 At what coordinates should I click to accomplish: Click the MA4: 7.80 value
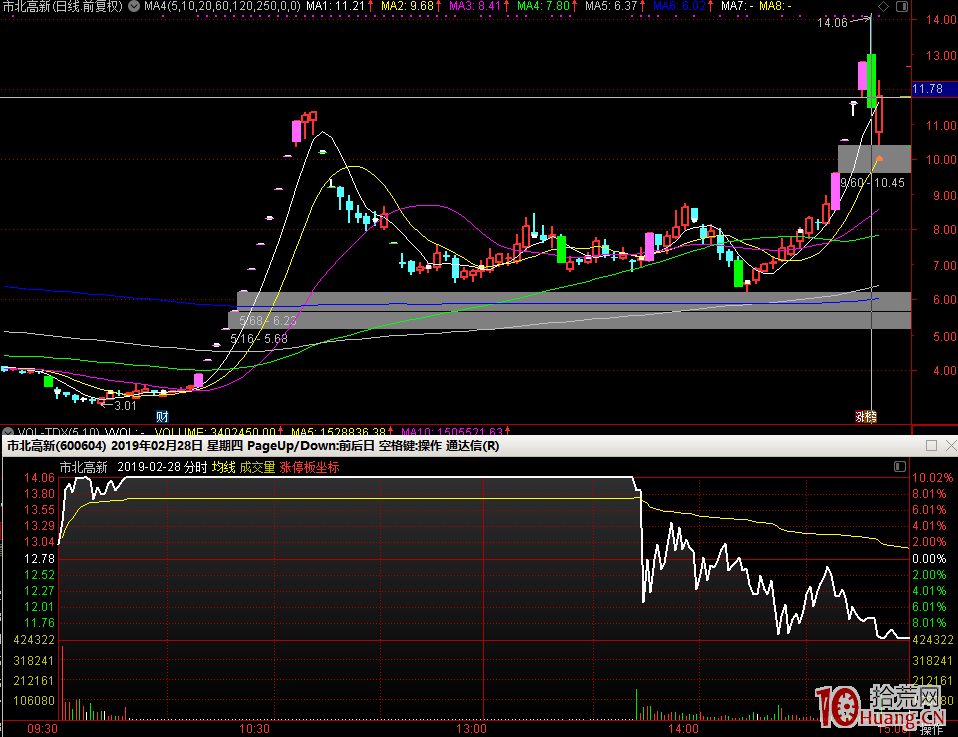click(x=543, y=6)
